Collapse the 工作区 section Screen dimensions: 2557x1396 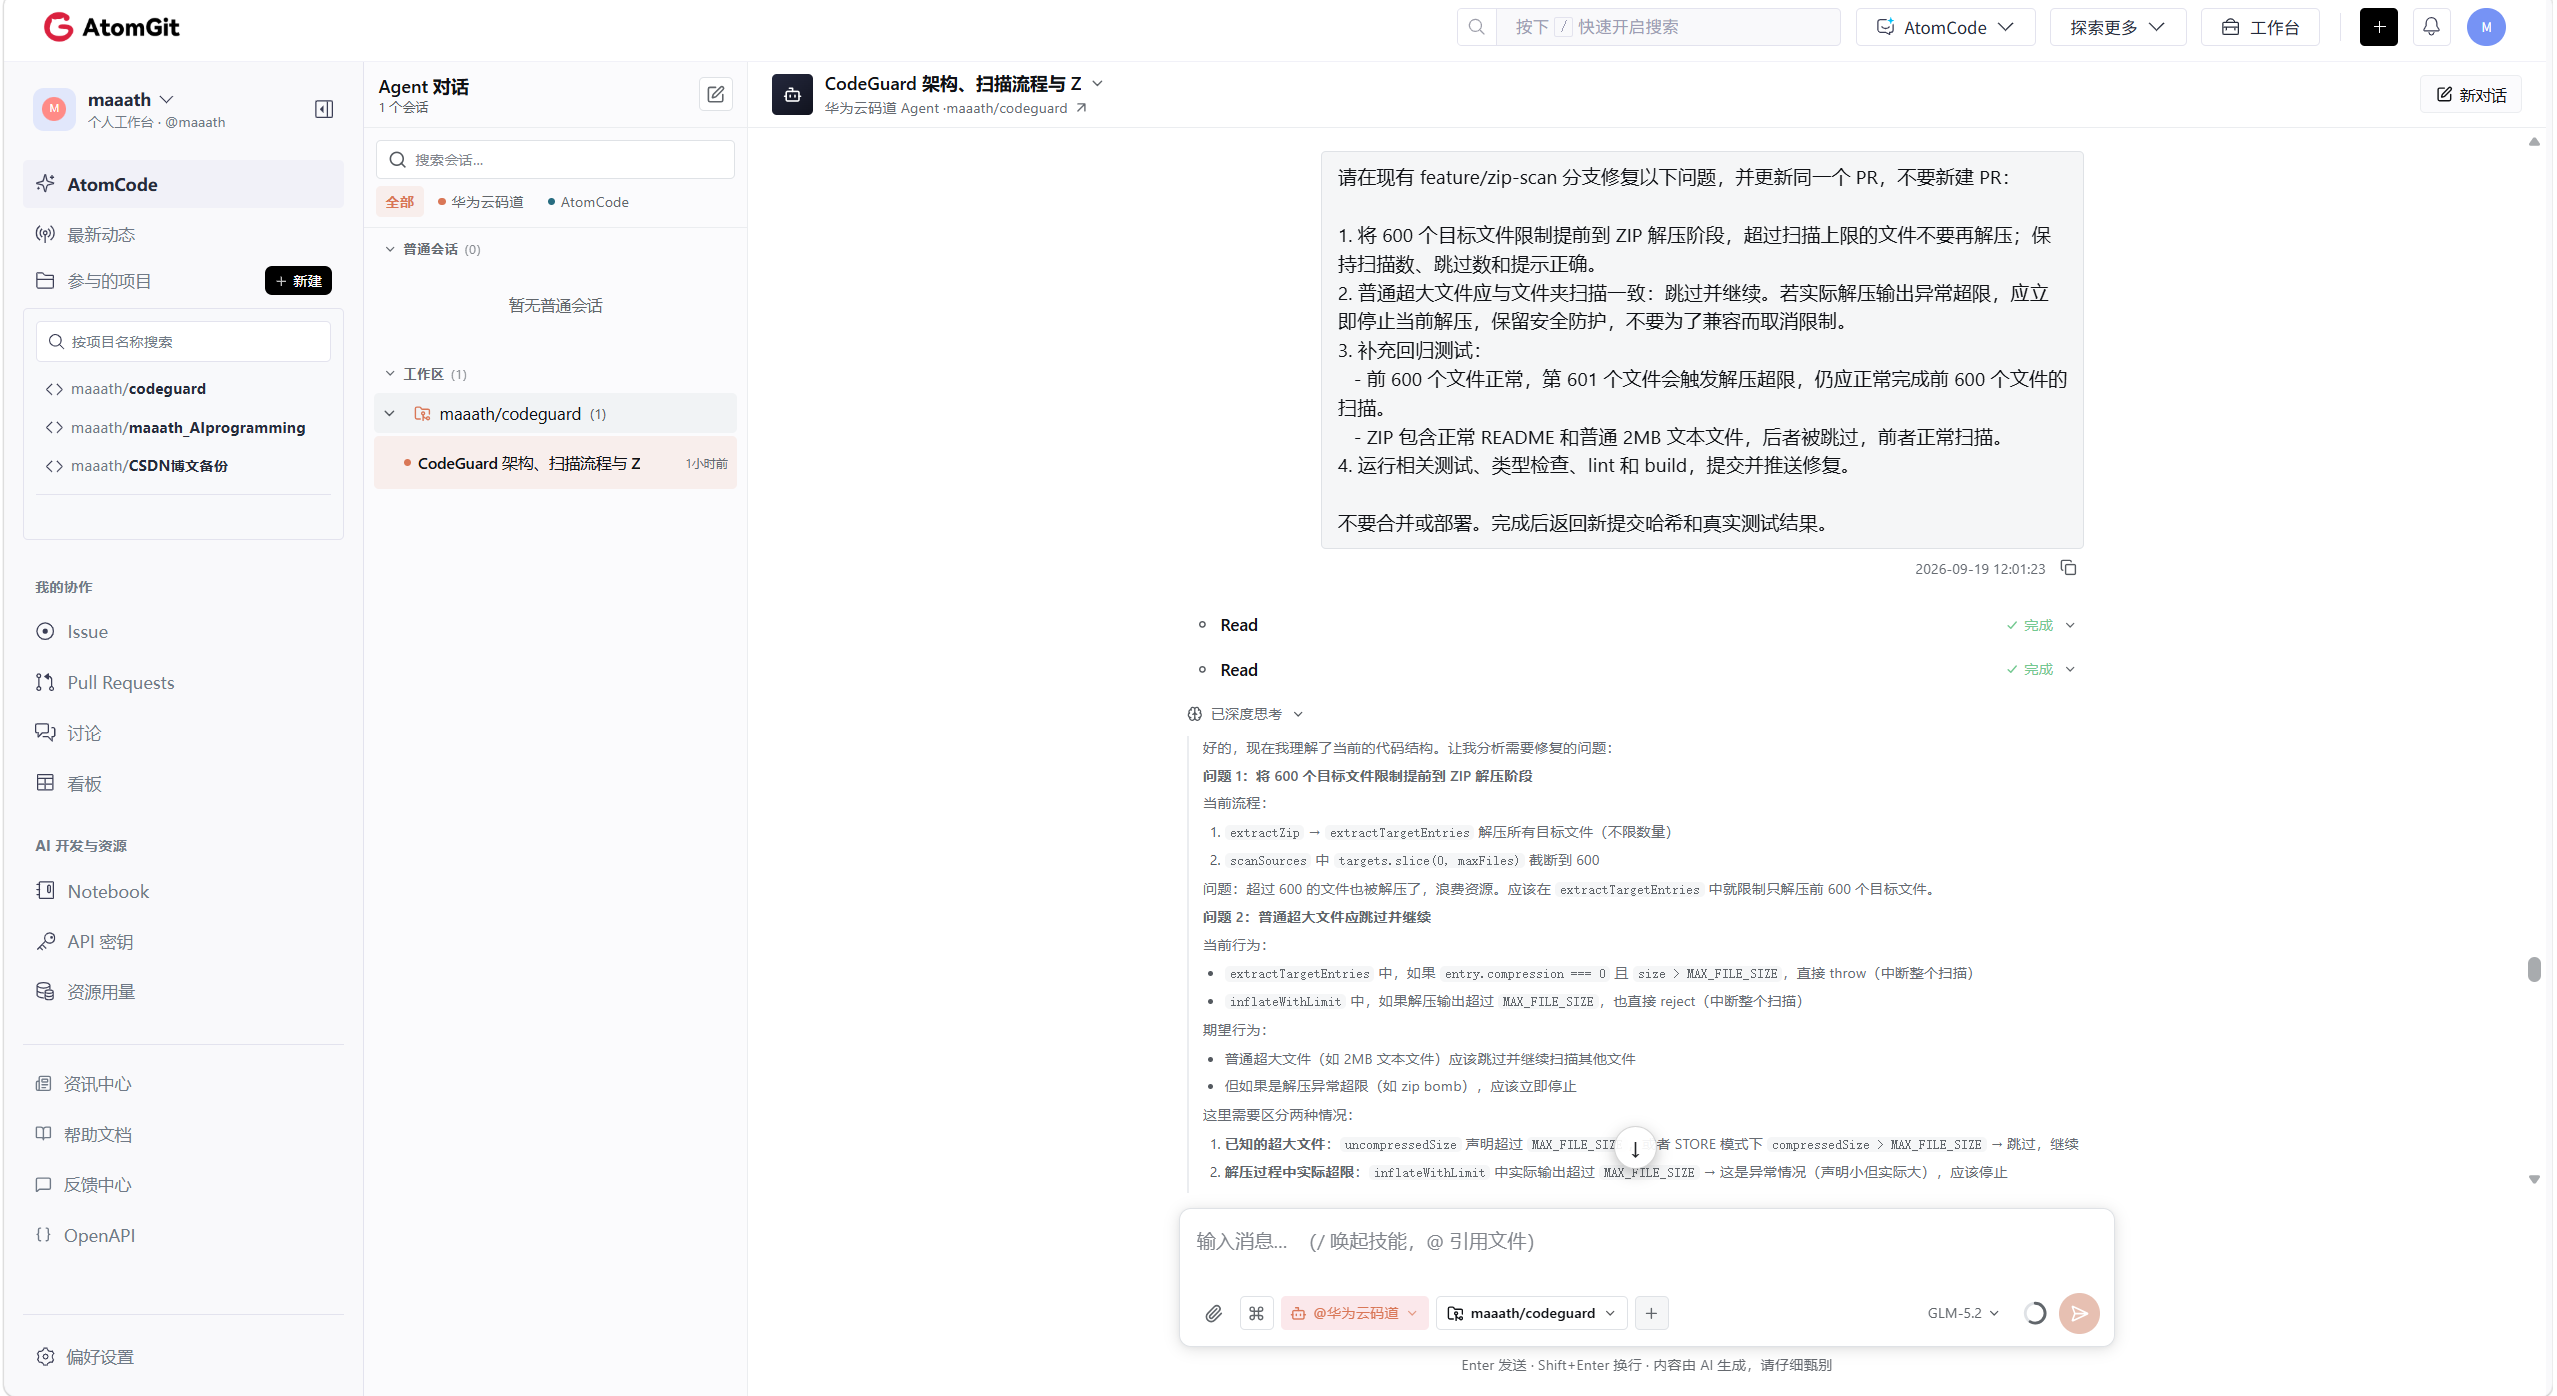coord(390,374)
